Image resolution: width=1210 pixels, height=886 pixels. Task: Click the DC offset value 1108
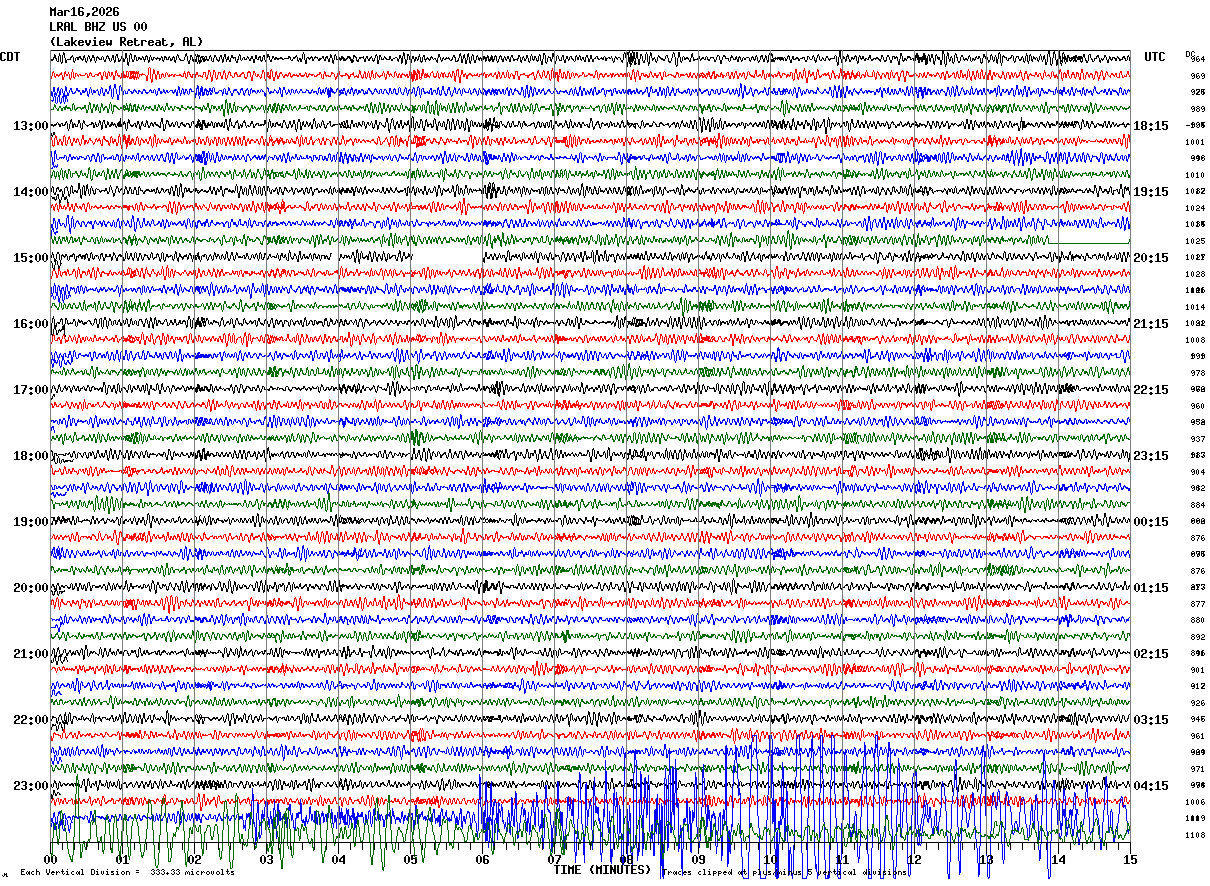click(1195, 835)
